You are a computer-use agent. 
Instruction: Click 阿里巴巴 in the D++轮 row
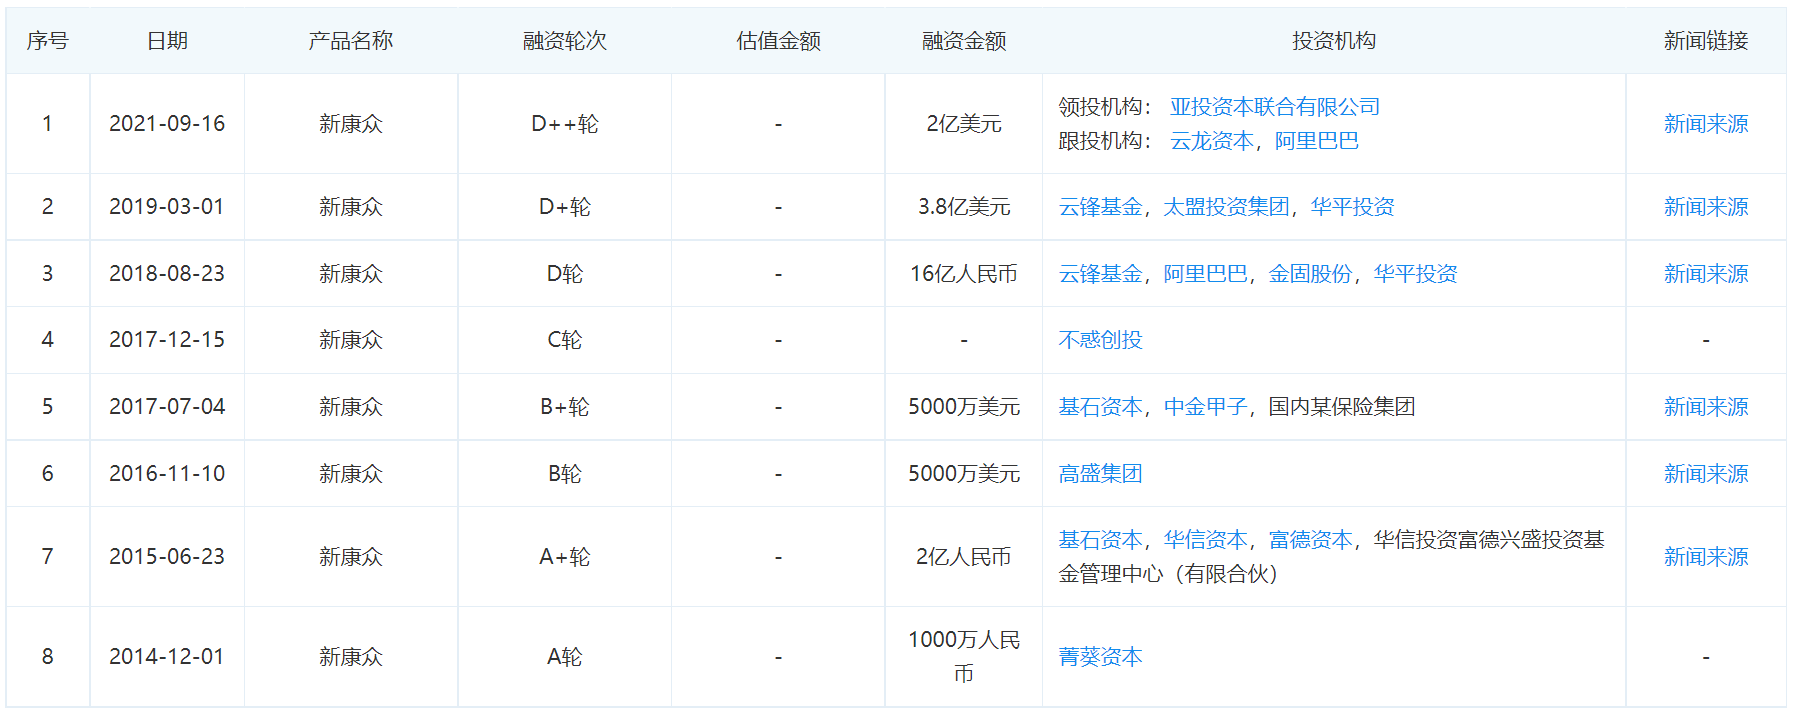point(1316,141)
